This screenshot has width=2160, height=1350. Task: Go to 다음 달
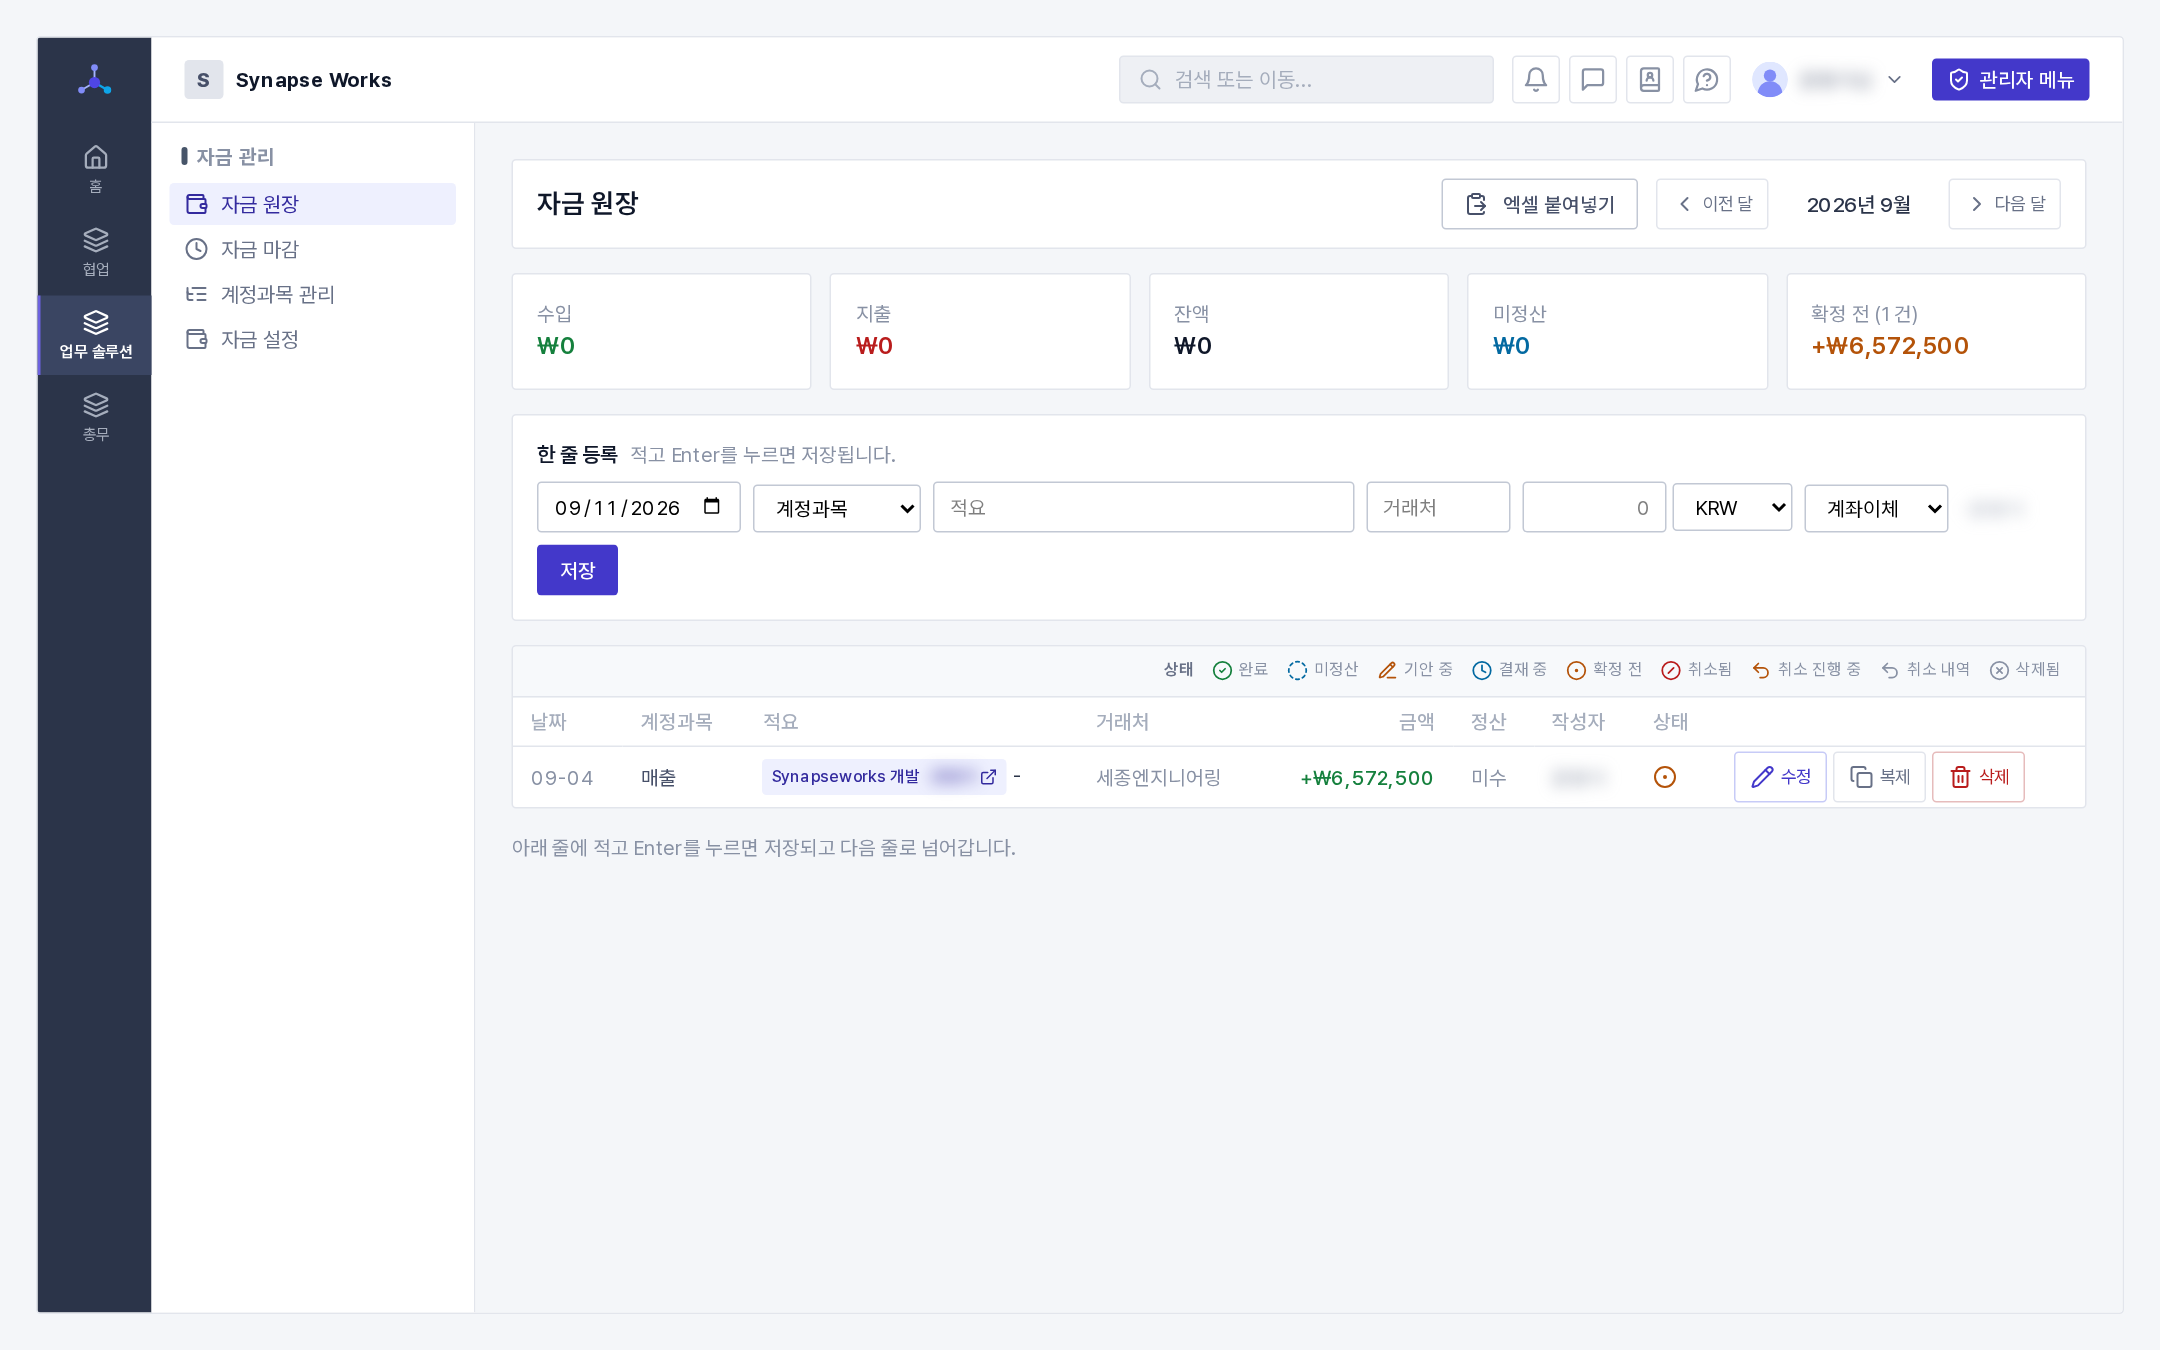(x=2004, y=204)
